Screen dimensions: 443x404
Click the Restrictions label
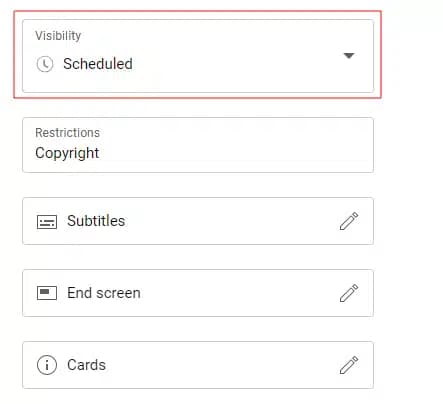click(x=67, y=133)
